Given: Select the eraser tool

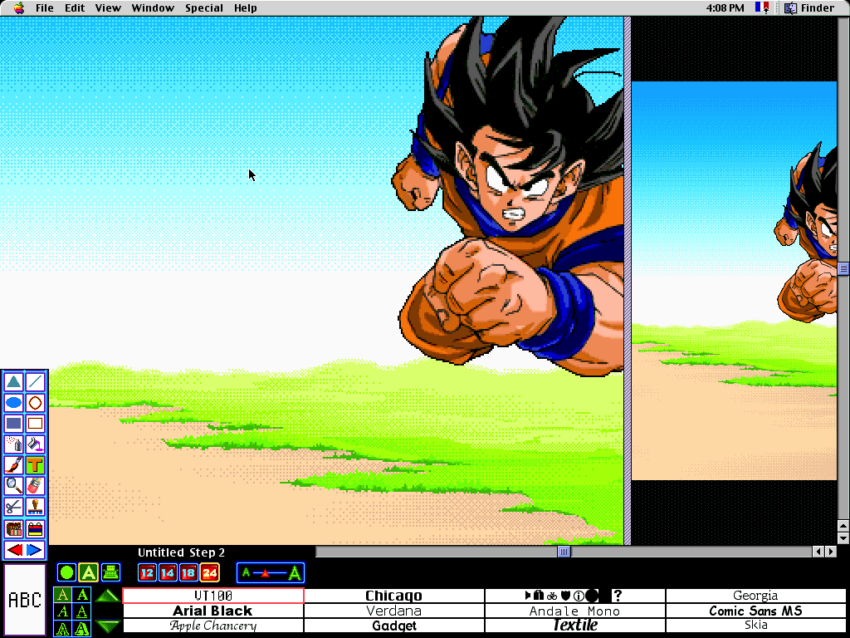Looking at the screenshot, I should 35,486.
